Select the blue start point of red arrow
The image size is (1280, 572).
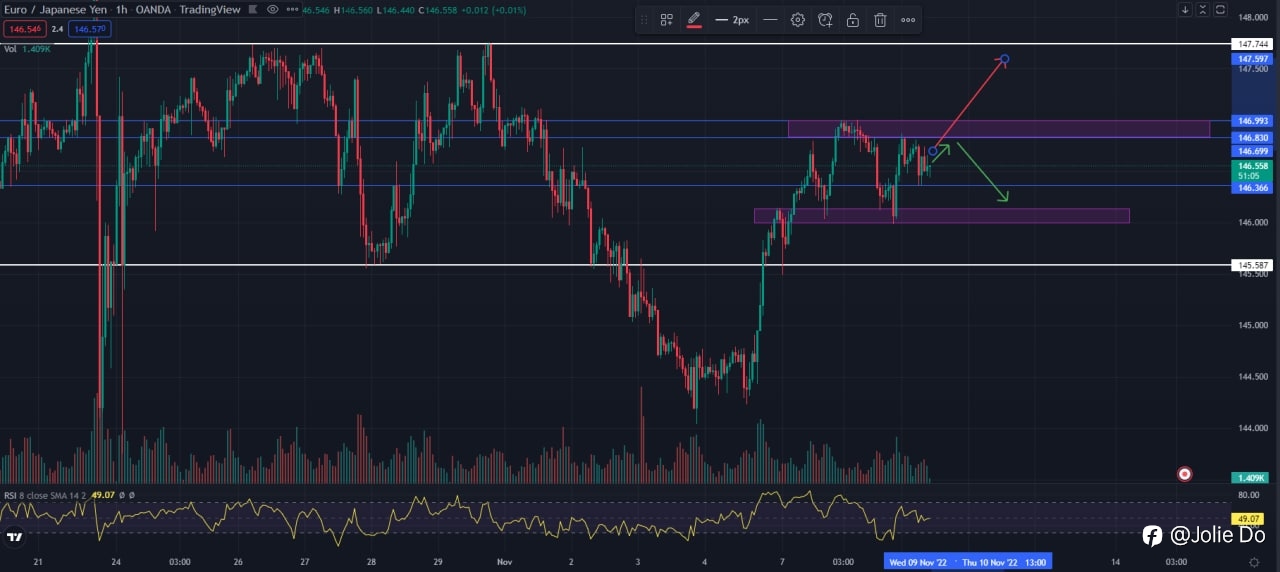(933, 151)
